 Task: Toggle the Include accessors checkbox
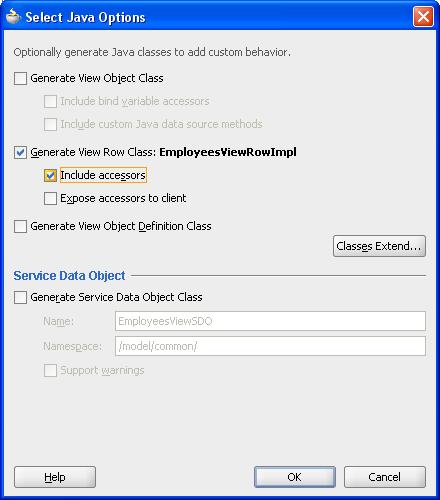[x=50, y=175]
